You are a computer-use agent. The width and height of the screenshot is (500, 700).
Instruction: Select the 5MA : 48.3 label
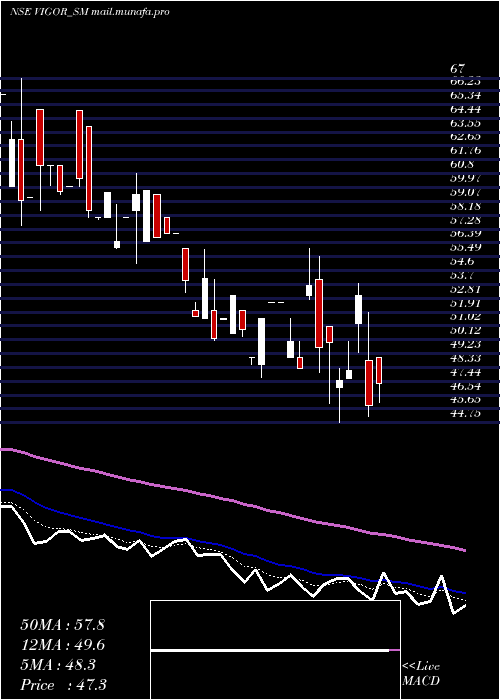pyautogui.click(x=58, y=665)
